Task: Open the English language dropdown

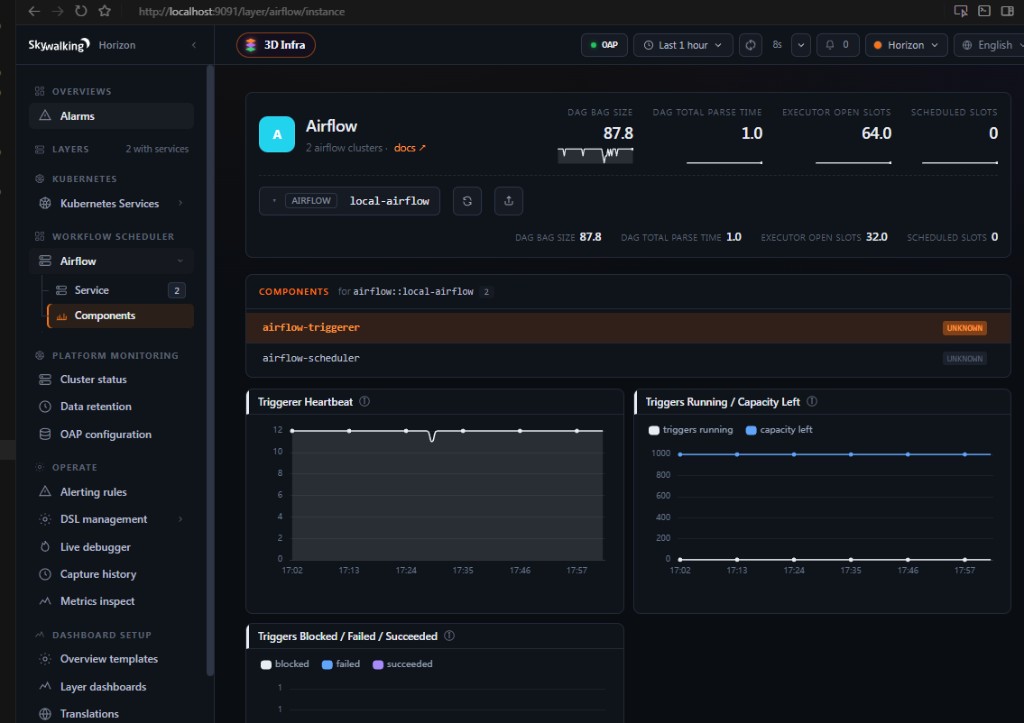Action: [x=990, y=45]
